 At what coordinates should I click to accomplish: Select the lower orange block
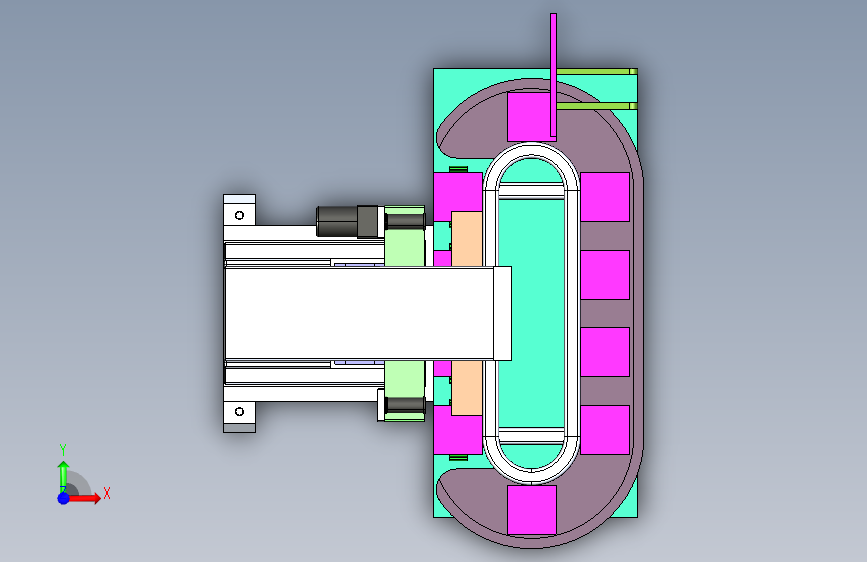467,388
